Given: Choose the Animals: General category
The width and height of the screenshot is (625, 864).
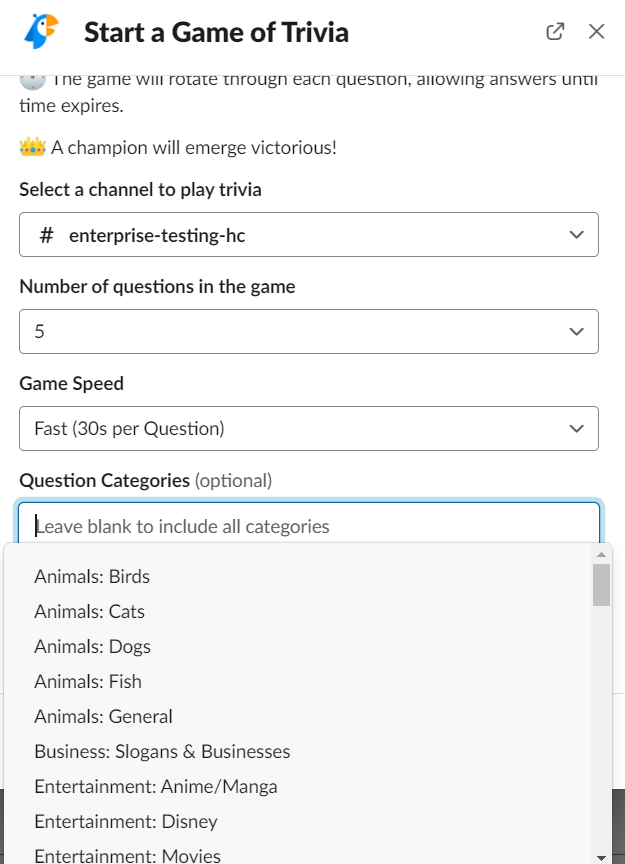Looking at the screenshot, I should point(103,716).
